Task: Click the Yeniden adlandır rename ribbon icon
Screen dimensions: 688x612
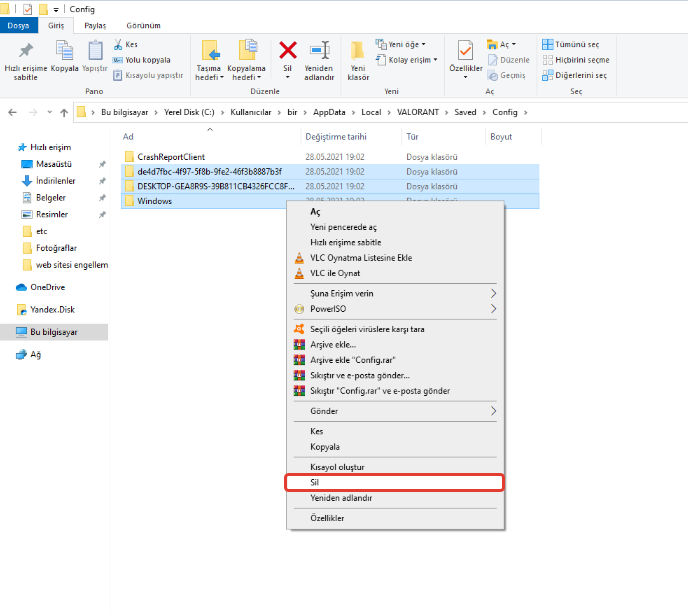Action: click(319, 52)
